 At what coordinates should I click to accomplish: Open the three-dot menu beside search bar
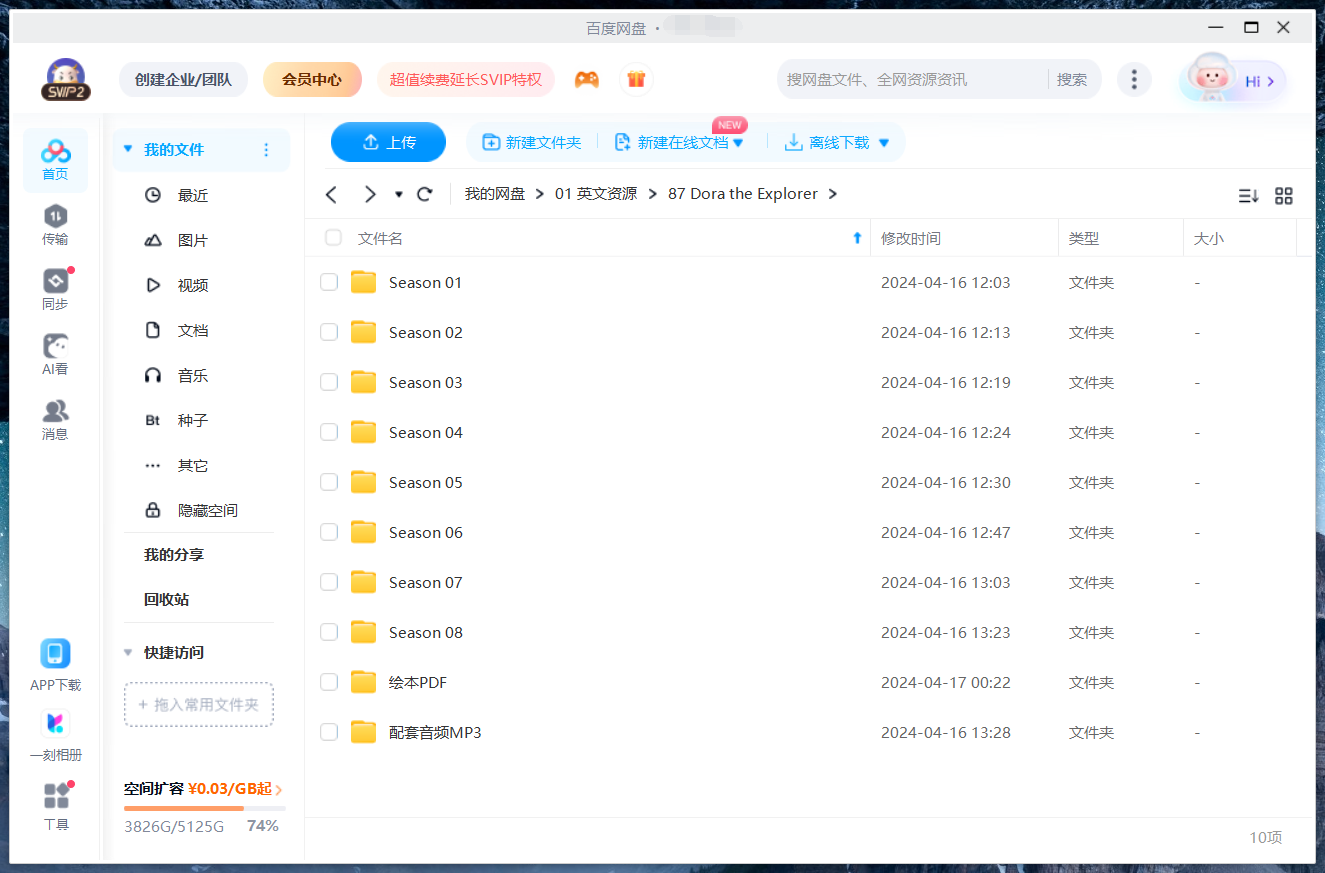click(x=1134, y=79)
